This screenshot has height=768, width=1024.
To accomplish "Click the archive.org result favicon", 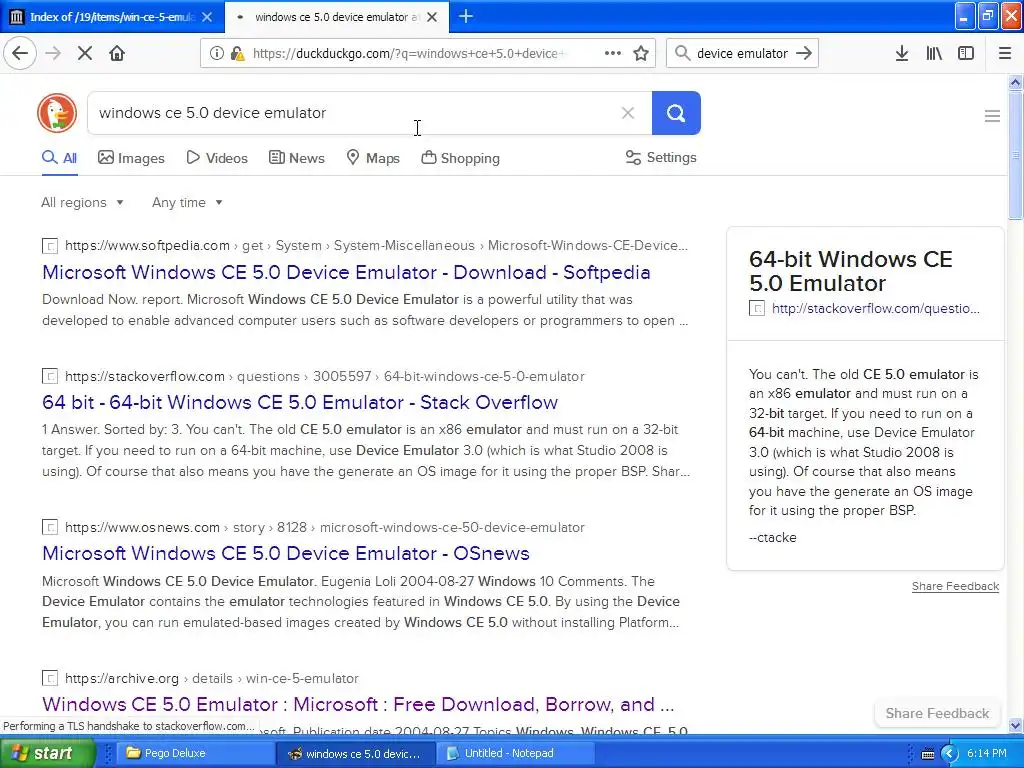I will 50,679.
